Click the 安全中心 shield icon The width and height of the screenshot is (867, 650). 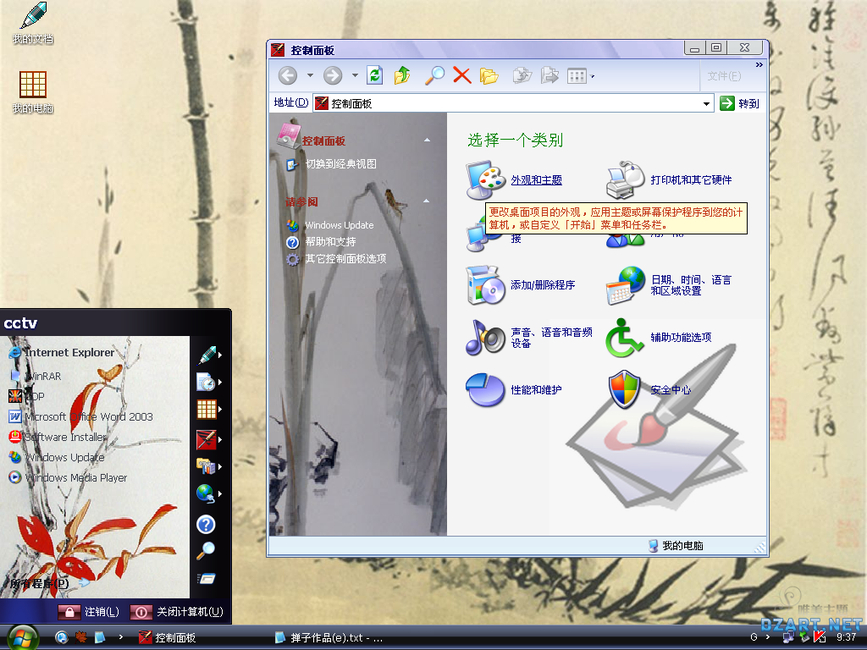(625, 390)
